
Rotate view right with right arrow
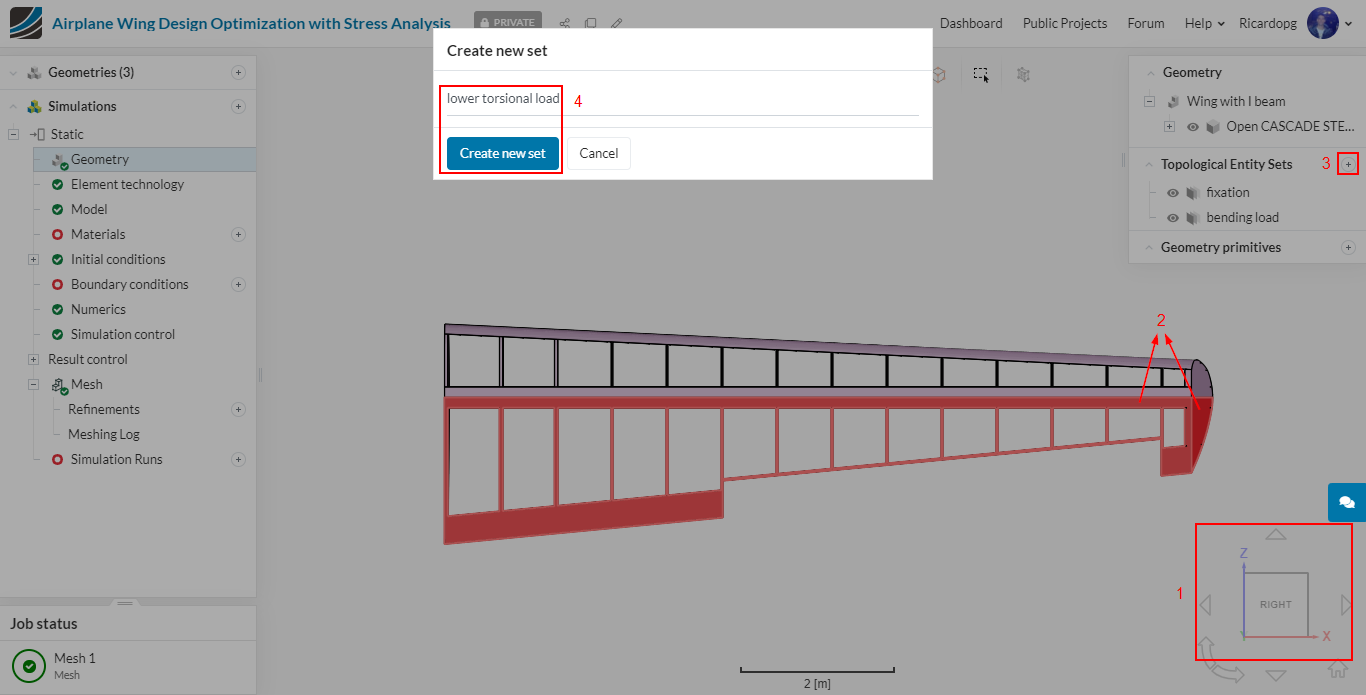click(x=1346, y=605)
